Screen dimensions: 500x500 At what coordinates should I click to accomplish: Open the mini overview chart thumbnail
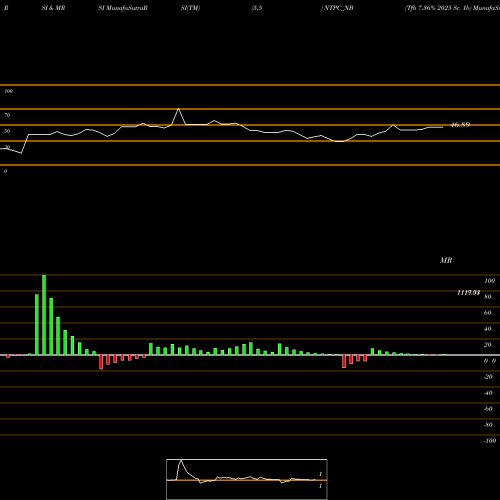click(x=247, y=479)
